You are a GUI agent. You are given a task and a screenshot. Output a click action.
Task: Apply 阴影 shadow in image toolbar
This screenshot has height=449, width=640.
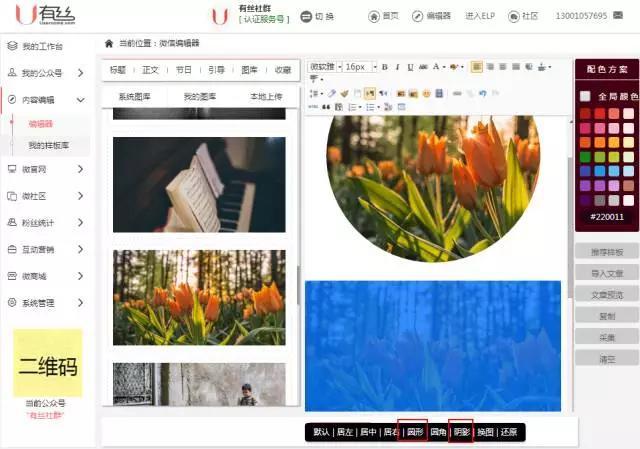pyautogui.click(x=462, y=432)
